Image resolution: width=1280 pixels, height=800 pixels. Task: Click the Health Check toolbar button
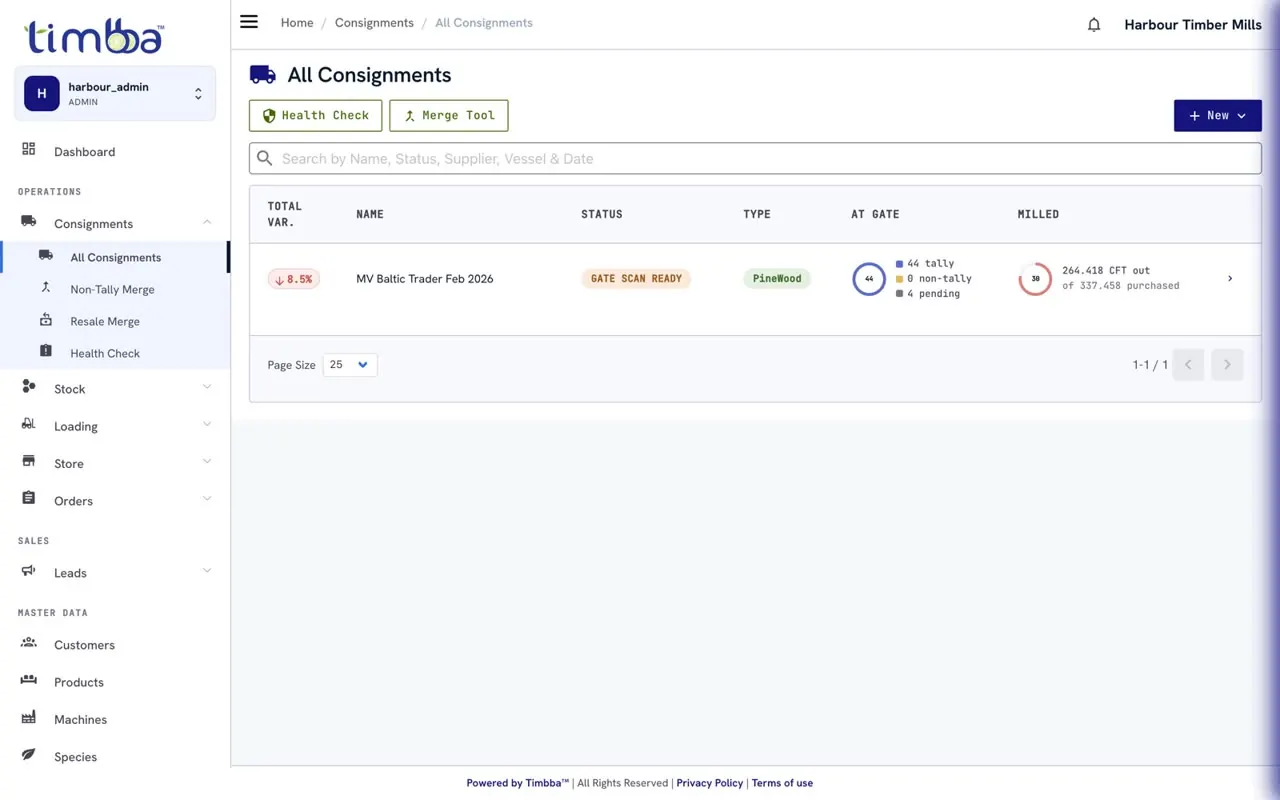point(315,115)
